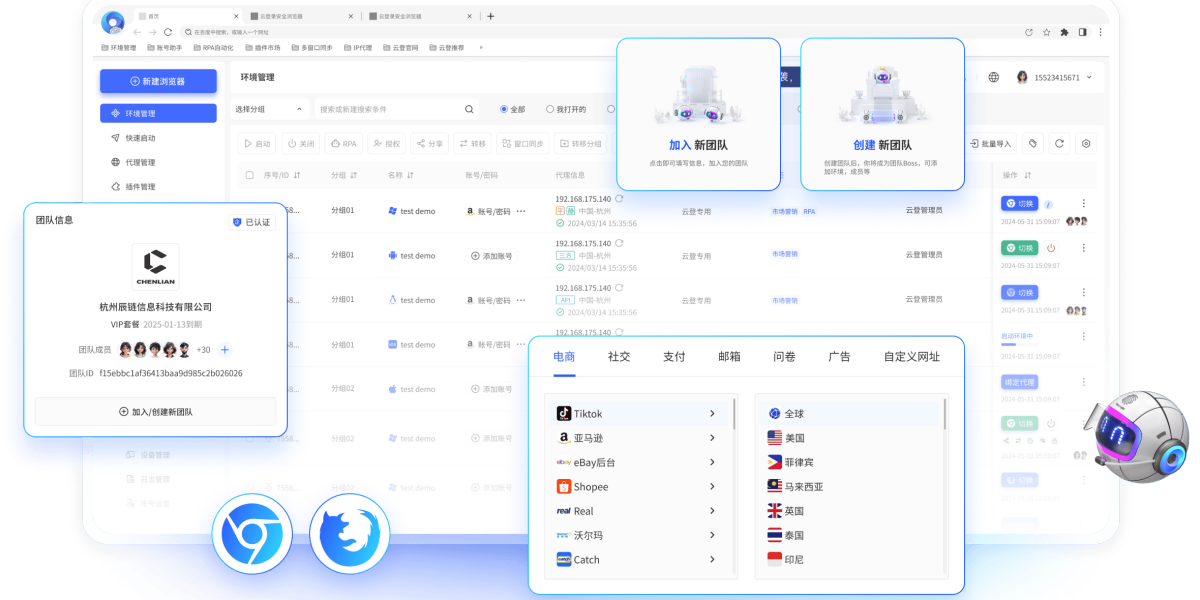Click 加入/创建新团队 in the team panel
This screenshot has height=600, width=1200.
[x=154, y=411]
